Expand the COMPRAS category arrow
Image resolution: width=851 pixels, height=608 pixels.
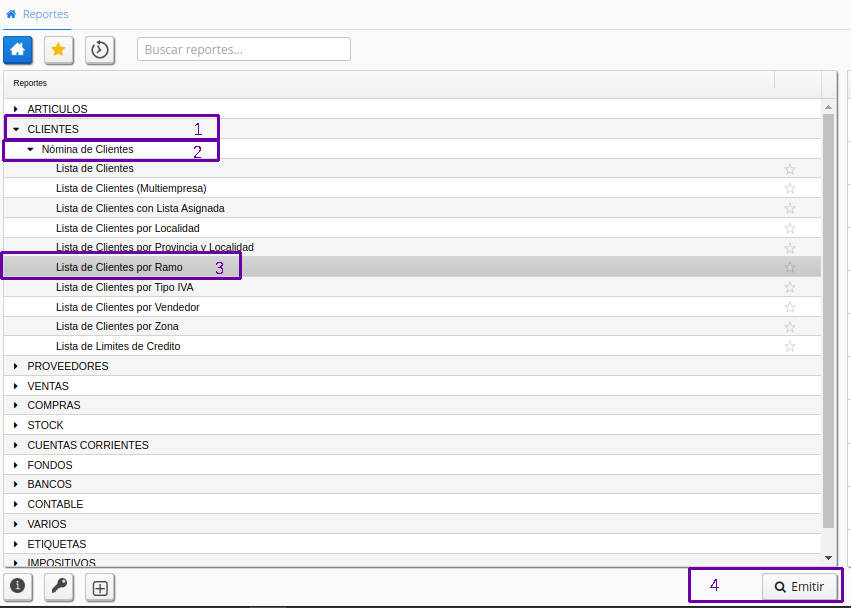(16, 406)
